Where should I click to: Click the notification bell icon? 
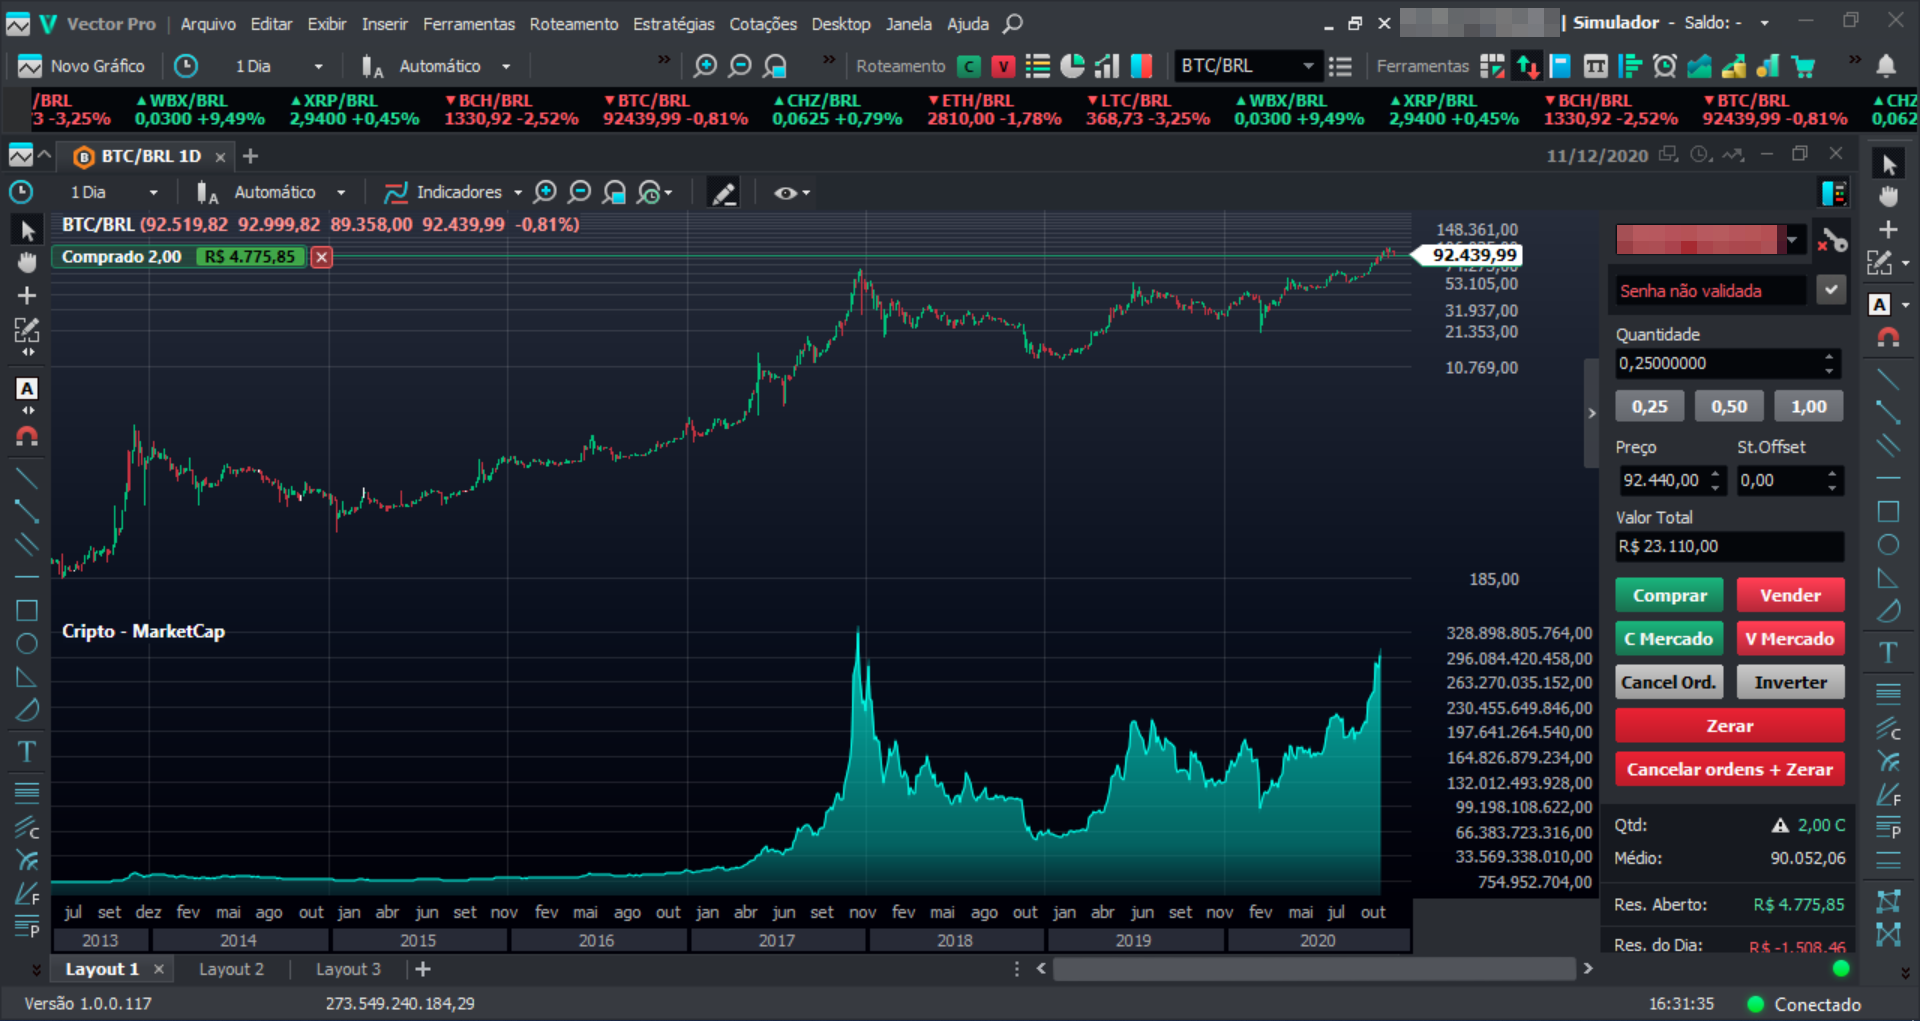tap(1886, 66)
